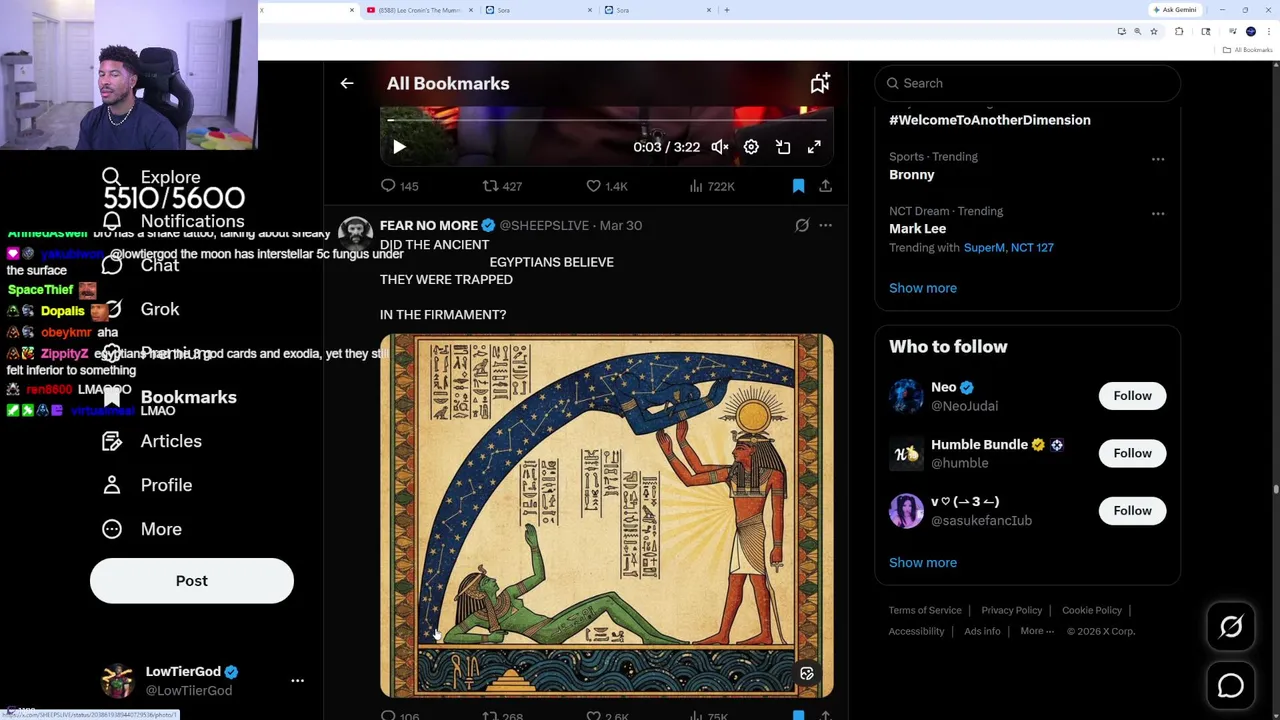Open the Bronny trending topic

(x=912, y=174)
